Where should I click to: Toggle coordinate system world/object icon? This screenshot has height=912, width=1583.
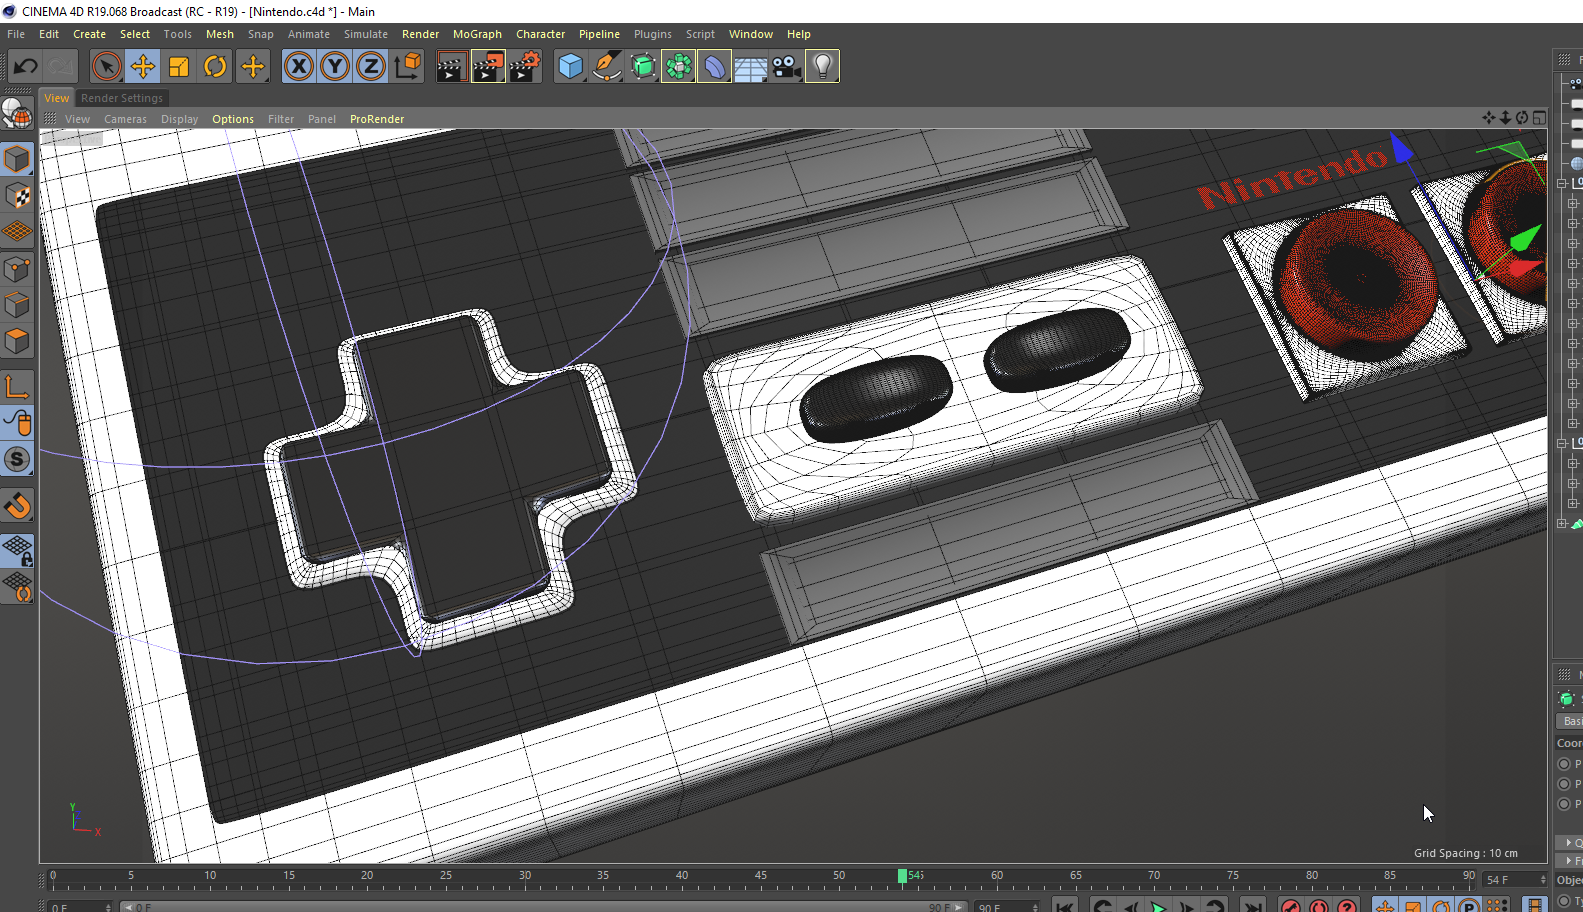point(407,67)
